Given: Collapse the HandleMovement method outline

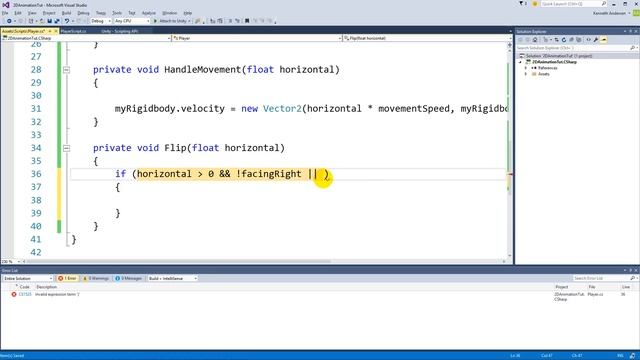Looking at the screenshot, I should click(x=67, y=70).
